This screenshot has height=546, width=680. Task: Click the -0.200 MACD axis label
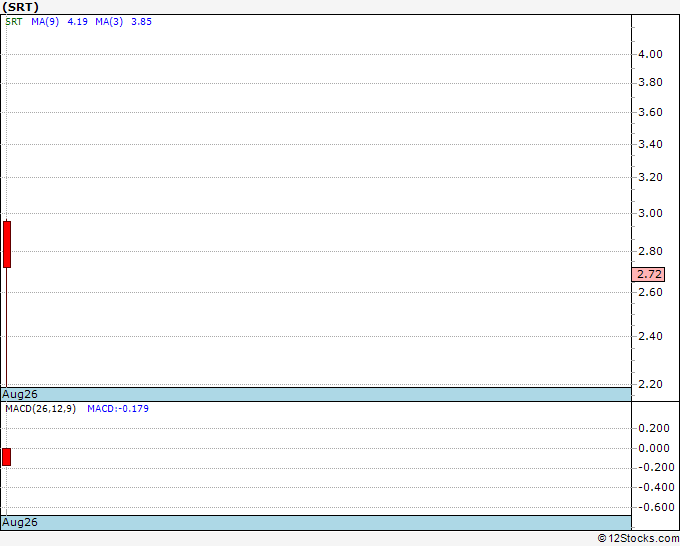656,468
